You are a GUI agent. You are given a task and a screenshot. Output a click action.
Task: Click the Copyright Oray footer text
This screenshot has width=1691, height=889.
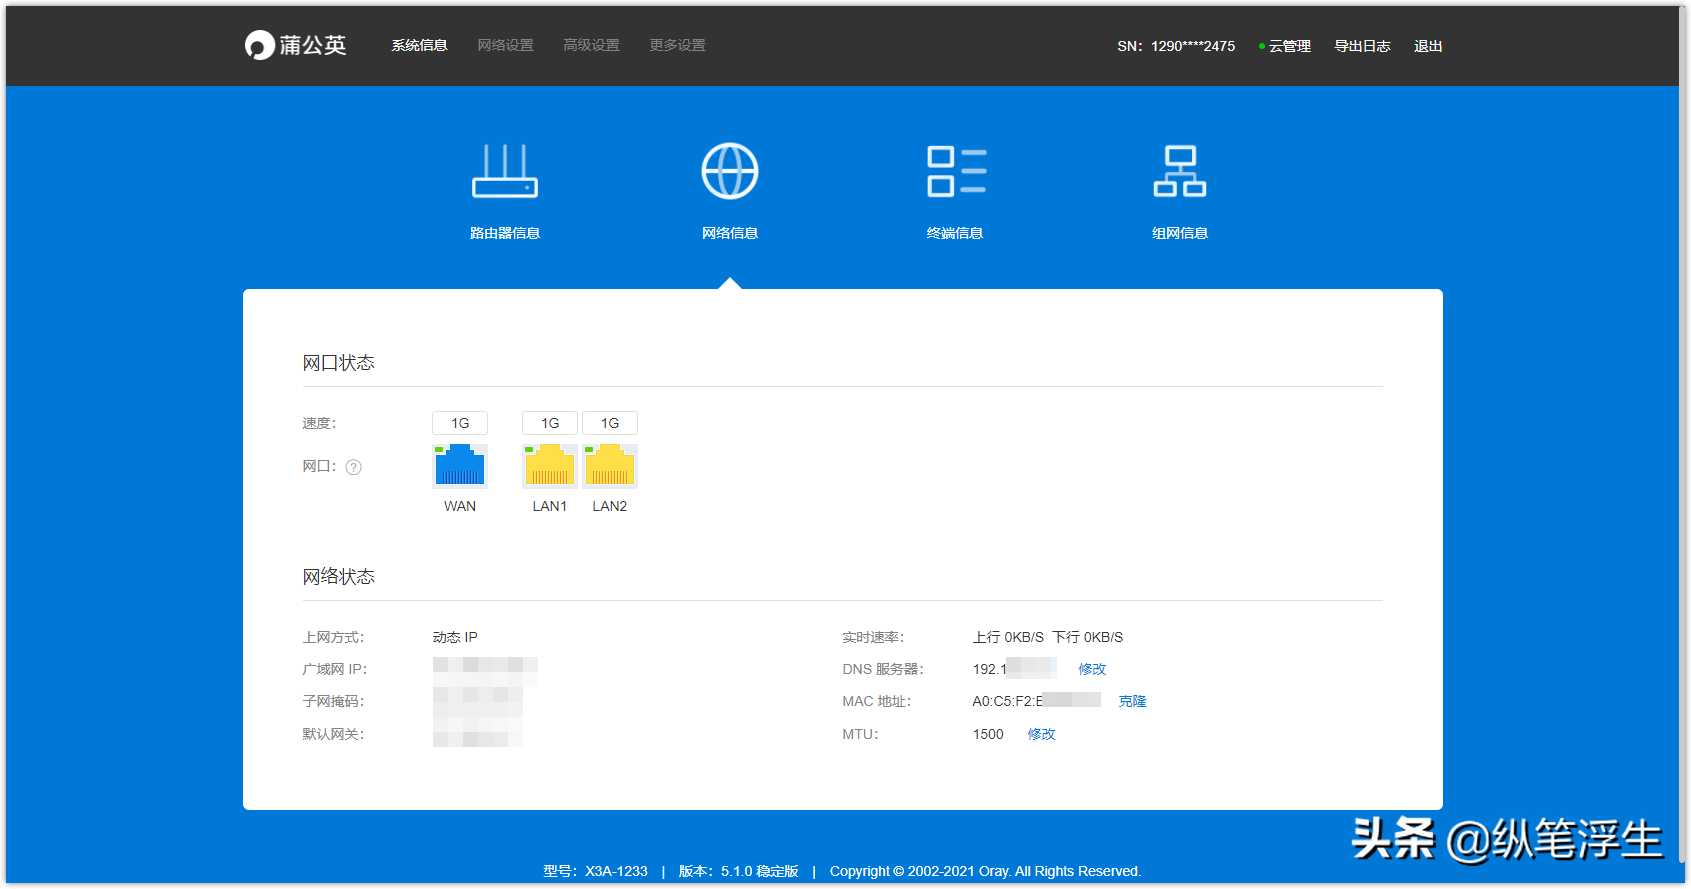point(985,871)
